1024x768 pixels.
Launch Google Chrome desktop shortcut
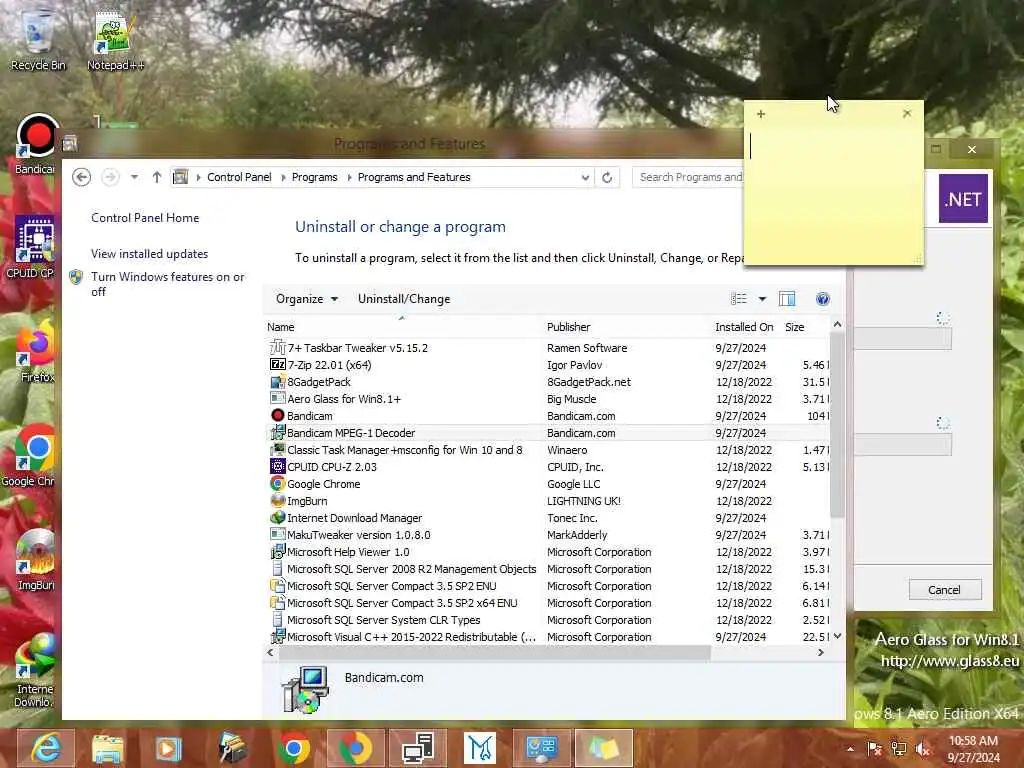(31, 456)
